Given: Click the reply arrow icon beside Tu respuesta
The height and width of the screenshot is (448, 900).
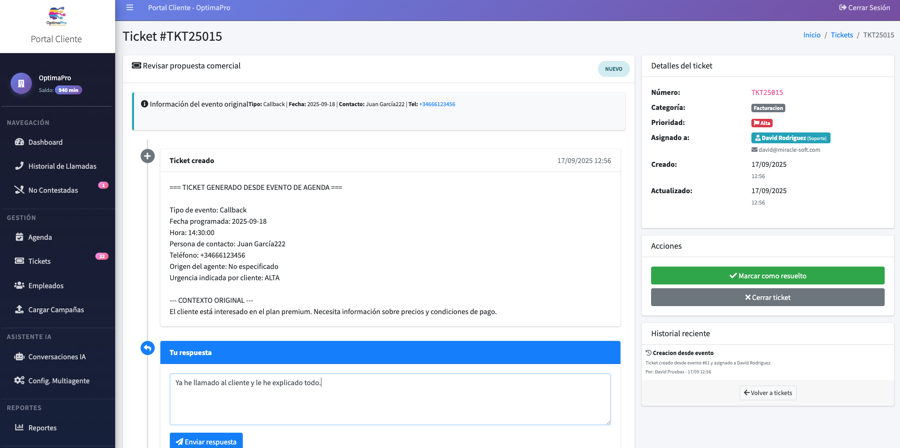Looking at the screenshot, I should tap(147, 348).
